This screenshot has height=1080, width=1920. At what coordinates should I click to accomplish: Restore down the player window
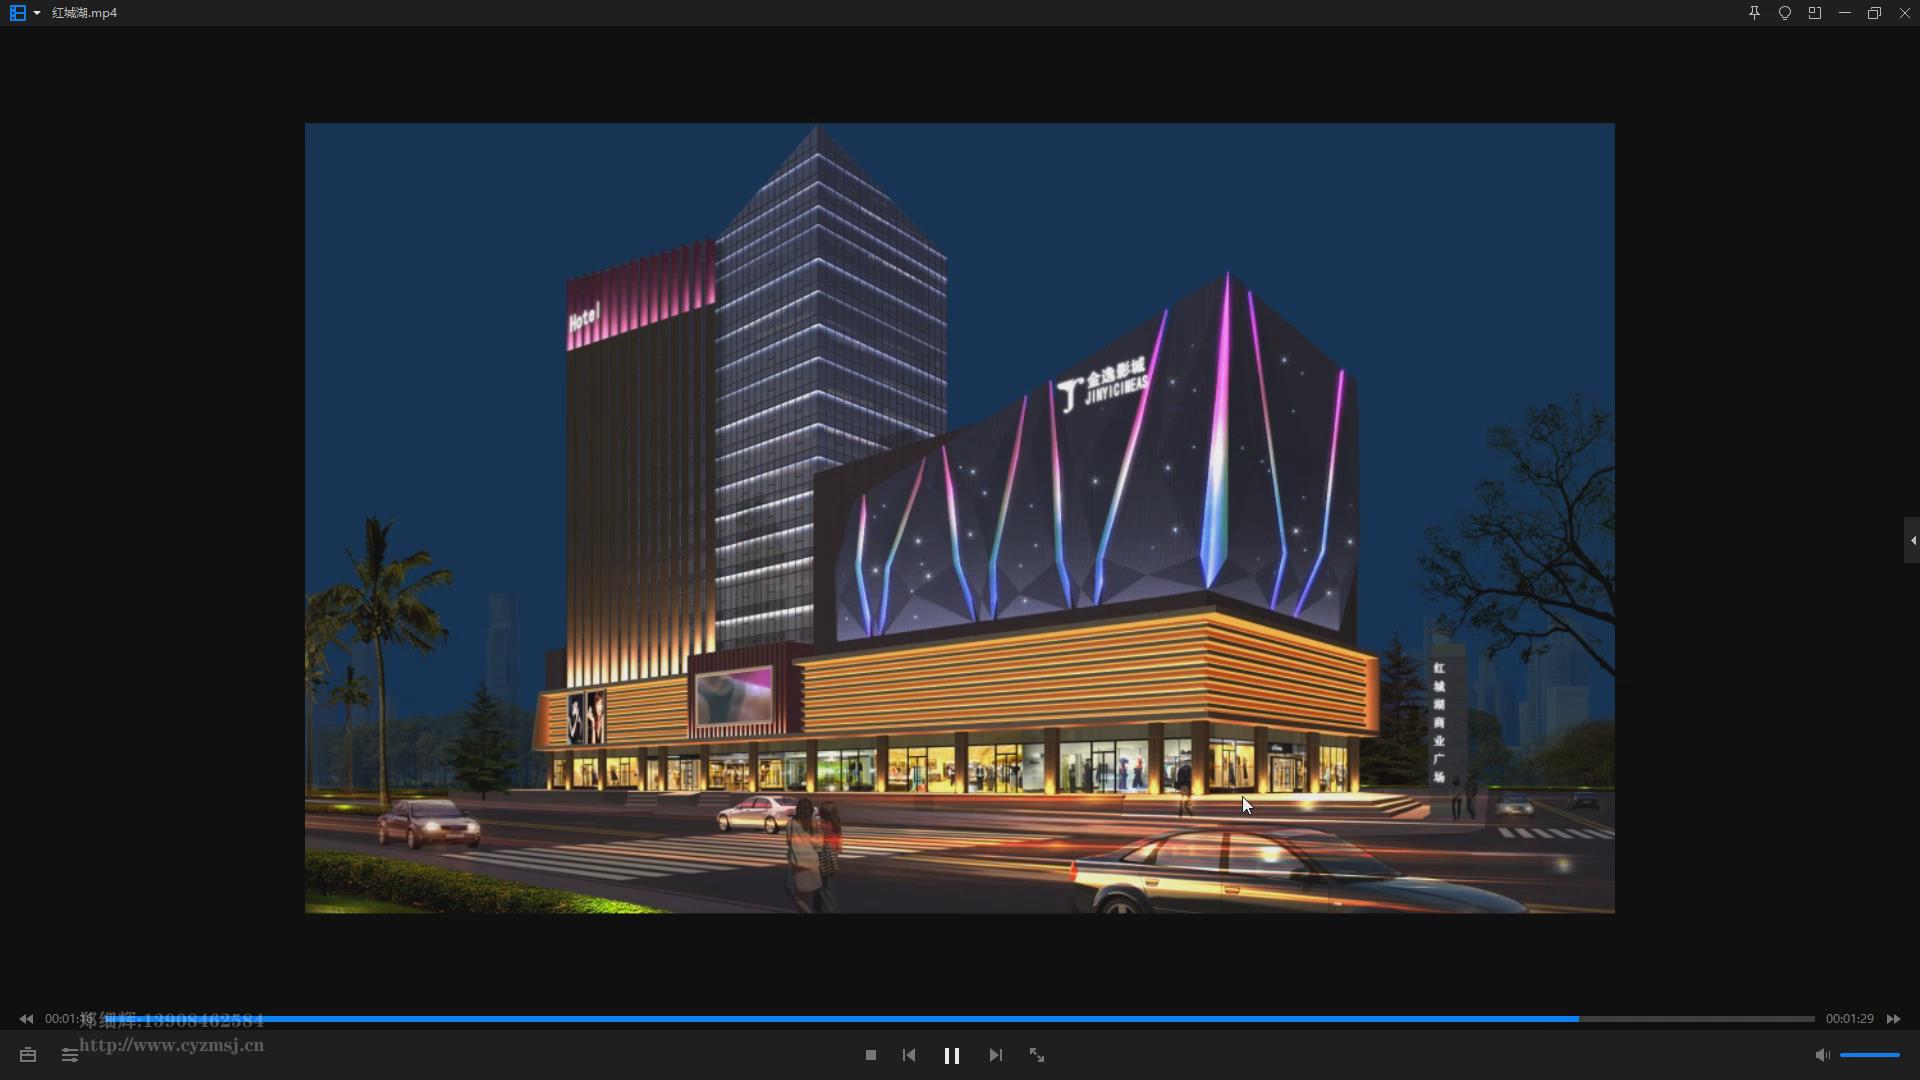point(1875,13)
